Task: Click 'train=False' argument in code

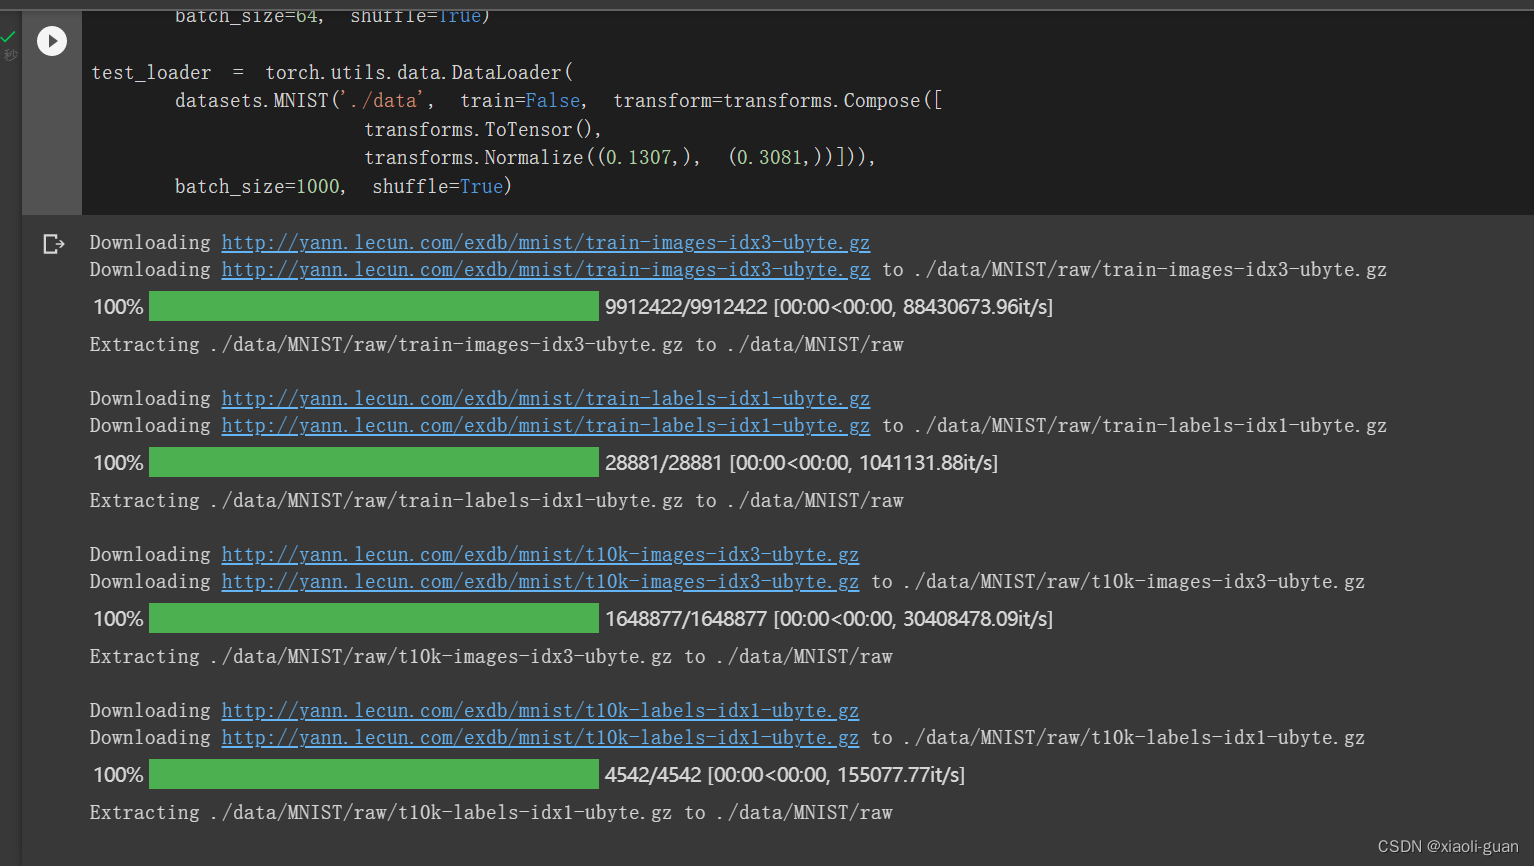Action: tap(520, 101)
